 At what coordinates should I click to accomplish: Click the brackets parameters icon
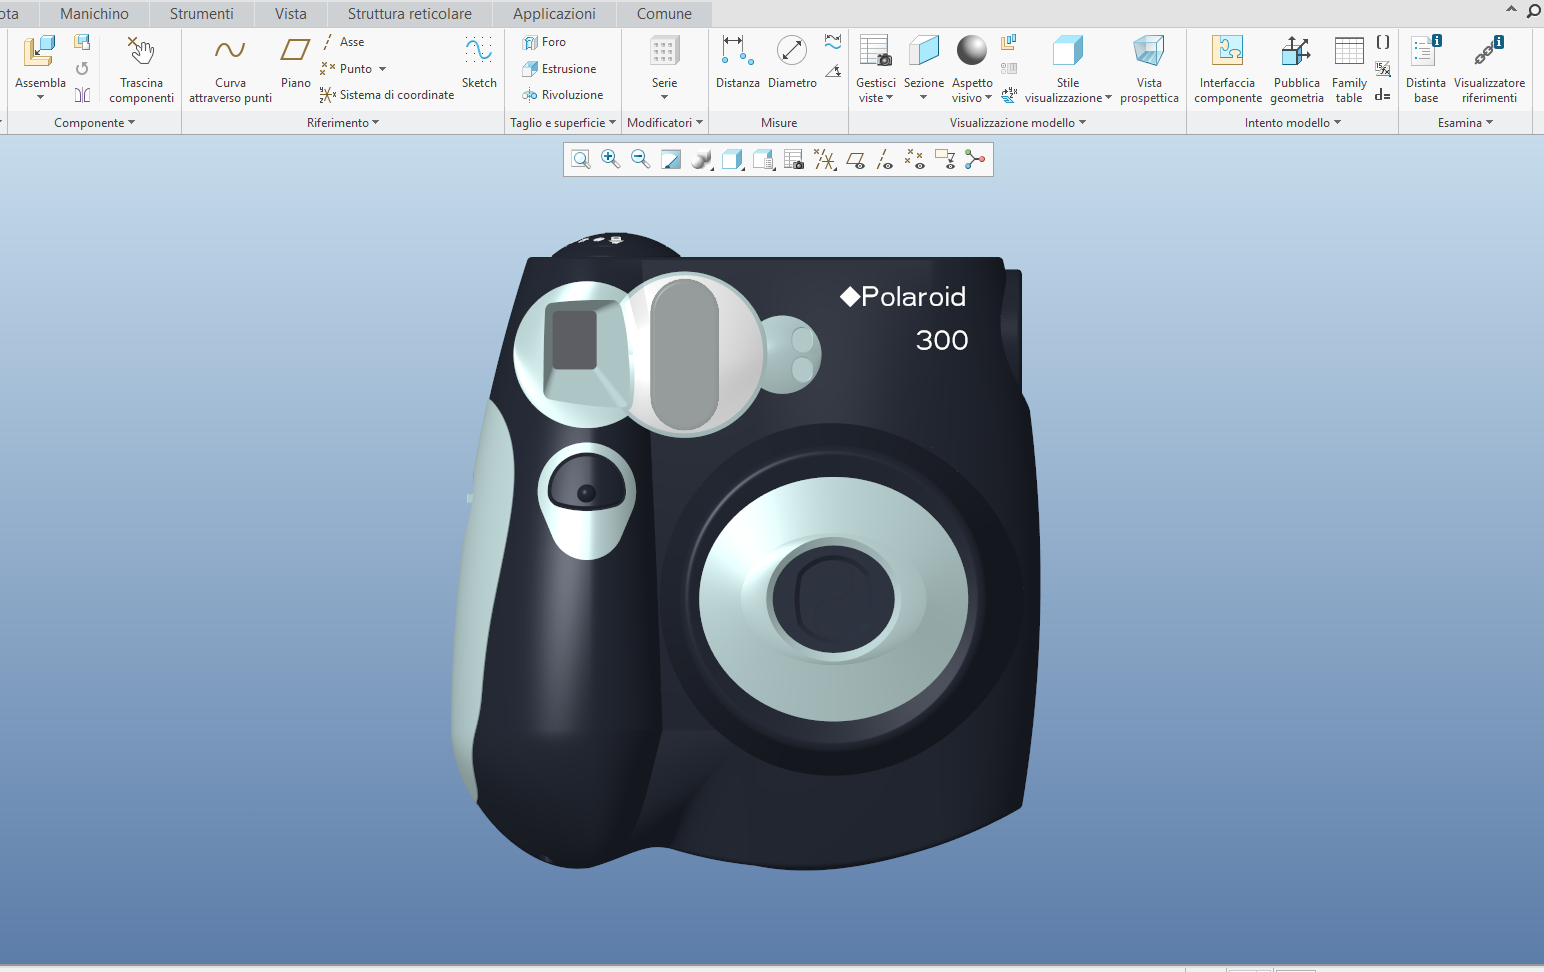pos(1383,42)
